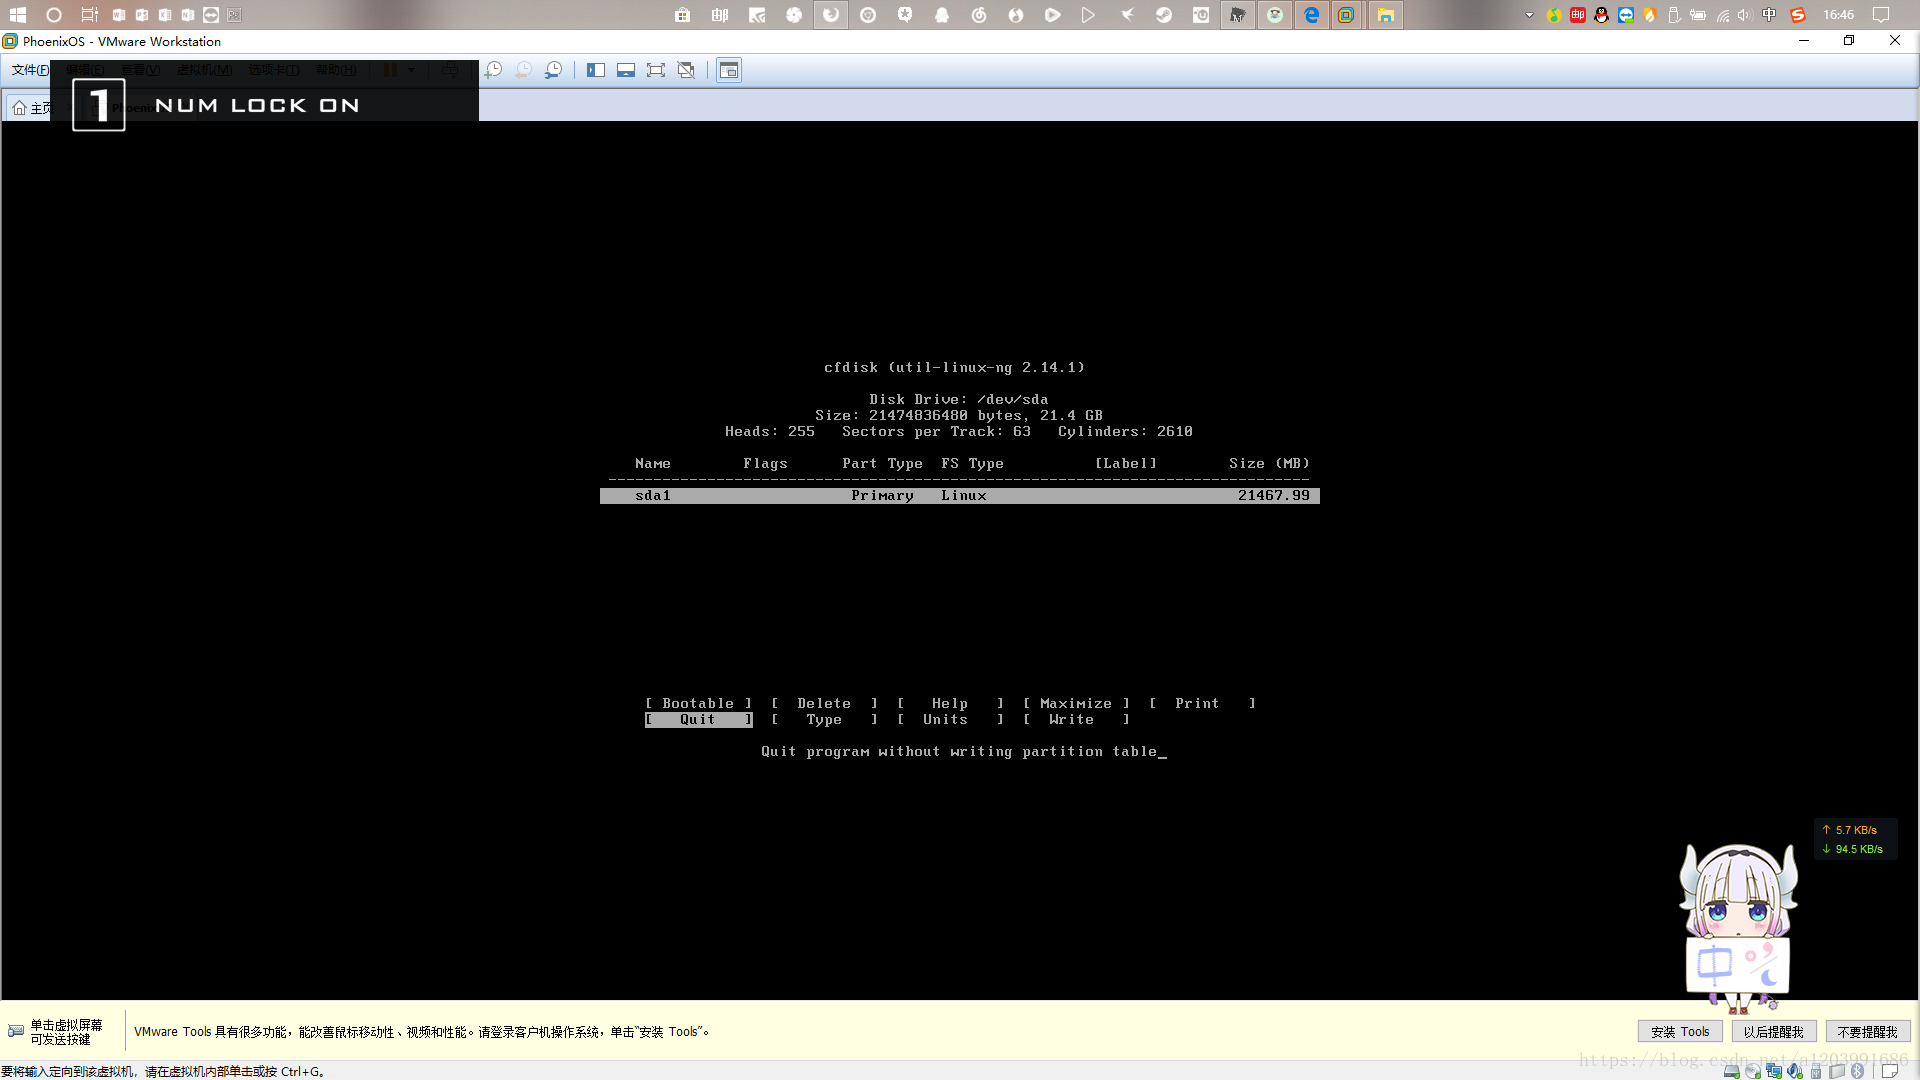Click the hard disk device status icon
The width and height of the screenshot is (1920, 1080).
(x=1731, y=1071)
